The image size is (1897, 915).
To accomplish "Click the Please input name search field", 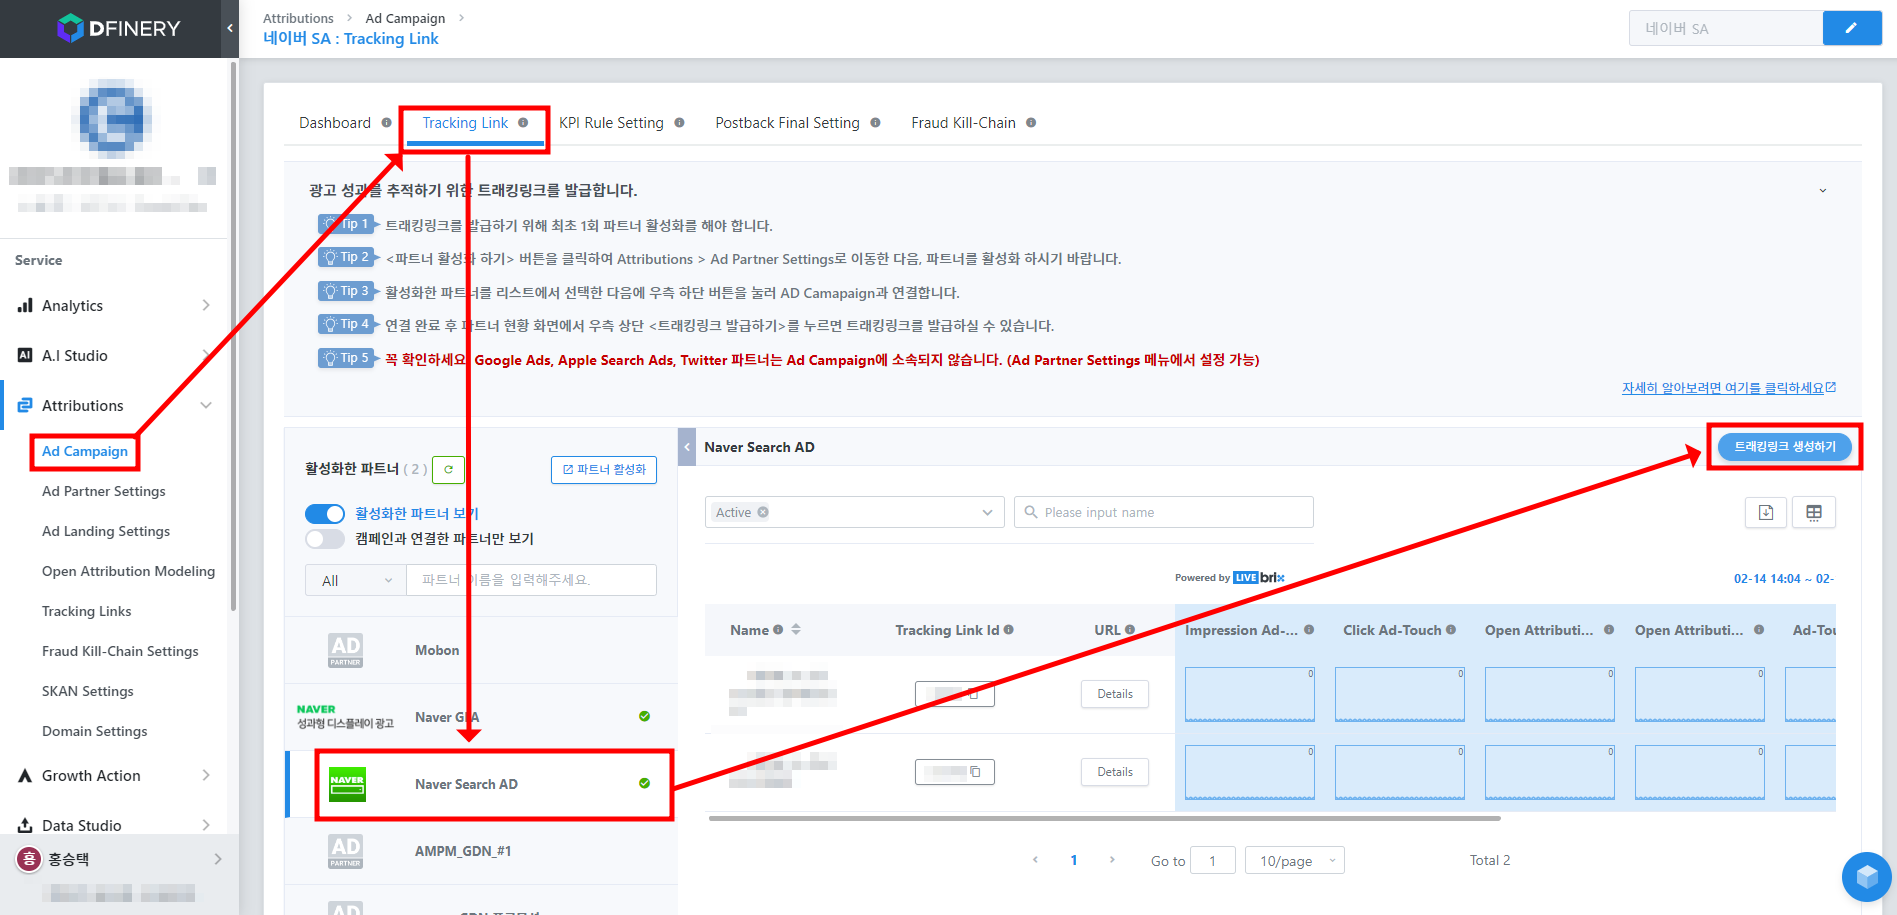I will 1164,512.
